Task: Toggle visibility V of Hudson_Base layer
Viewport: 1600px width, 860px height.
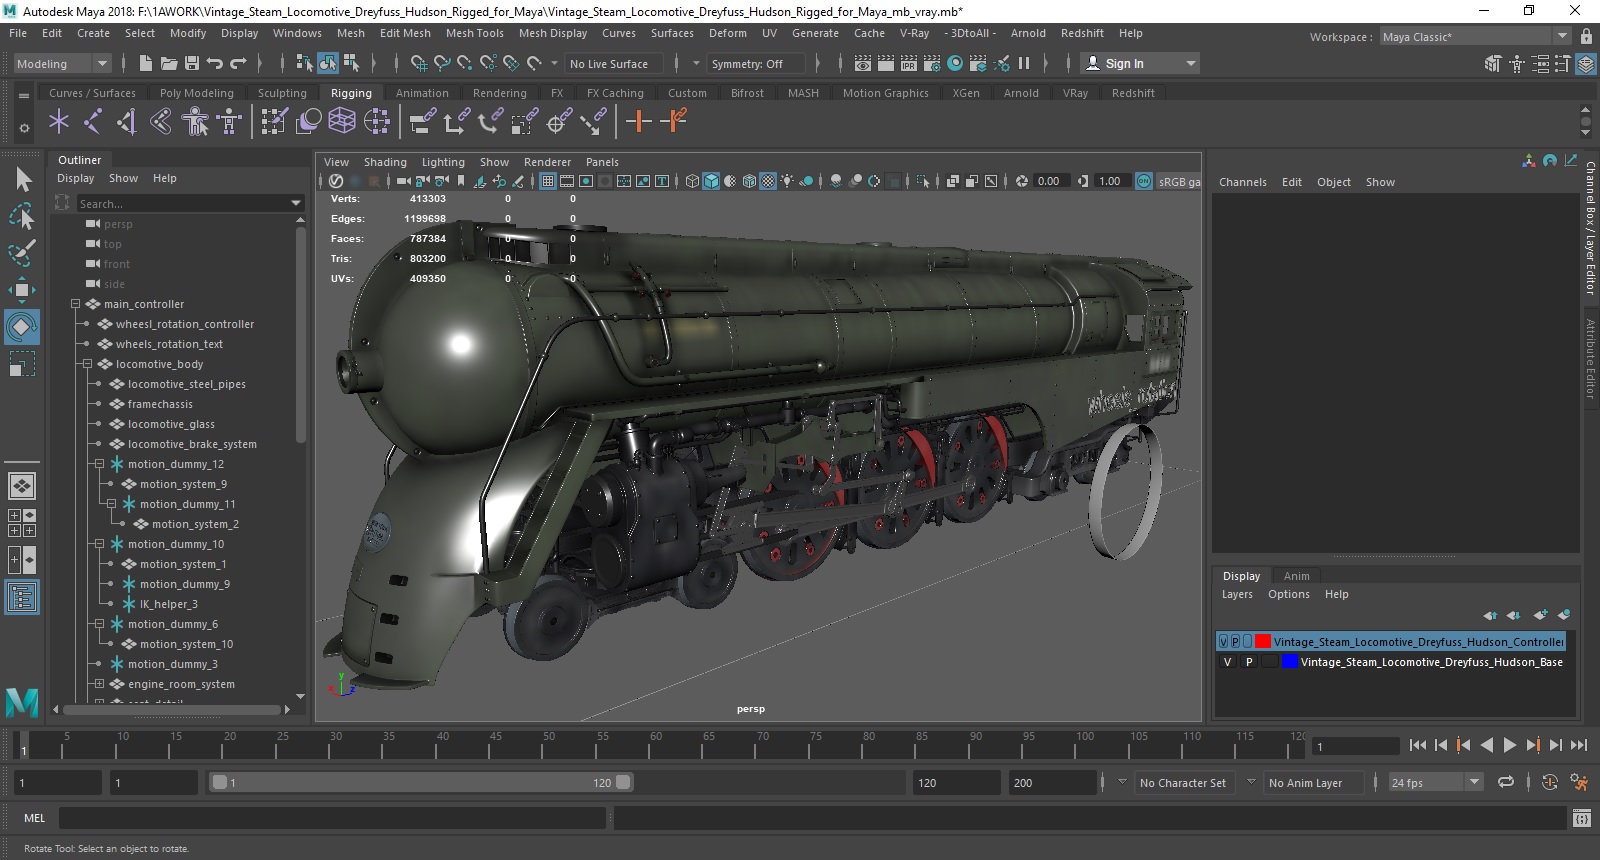Action: [x=1227, y=662]
